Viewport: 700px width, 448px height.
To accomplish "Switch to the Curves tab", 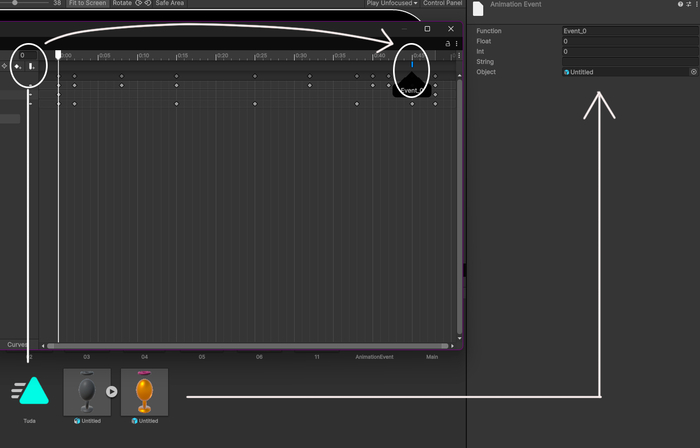I will (x=17, y=344).
